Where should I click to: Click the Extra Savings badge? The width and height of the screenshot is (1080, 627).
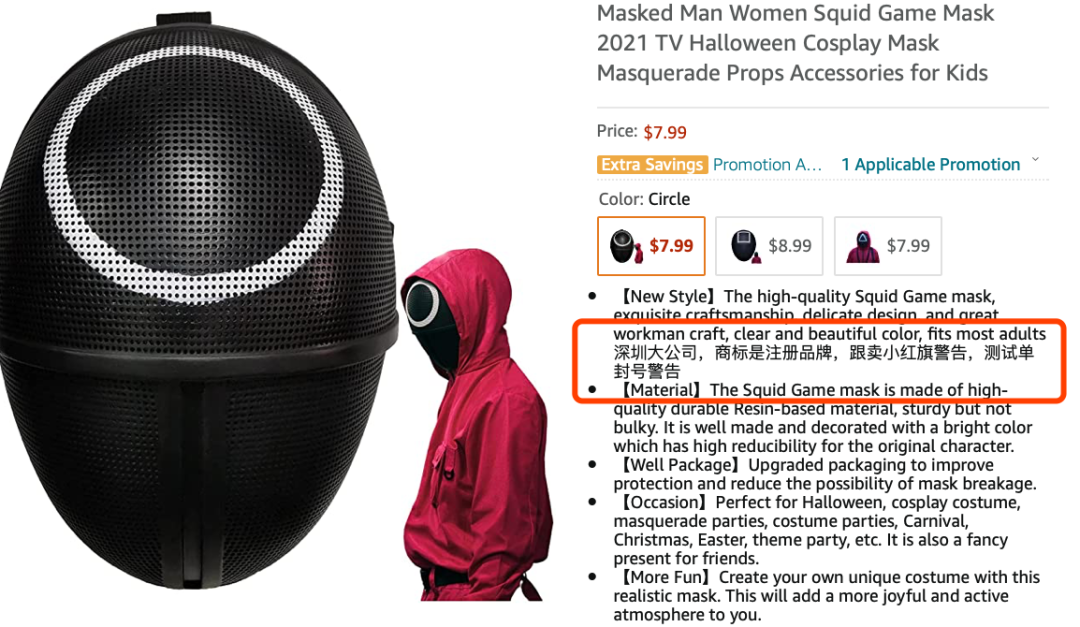point(652,165)
